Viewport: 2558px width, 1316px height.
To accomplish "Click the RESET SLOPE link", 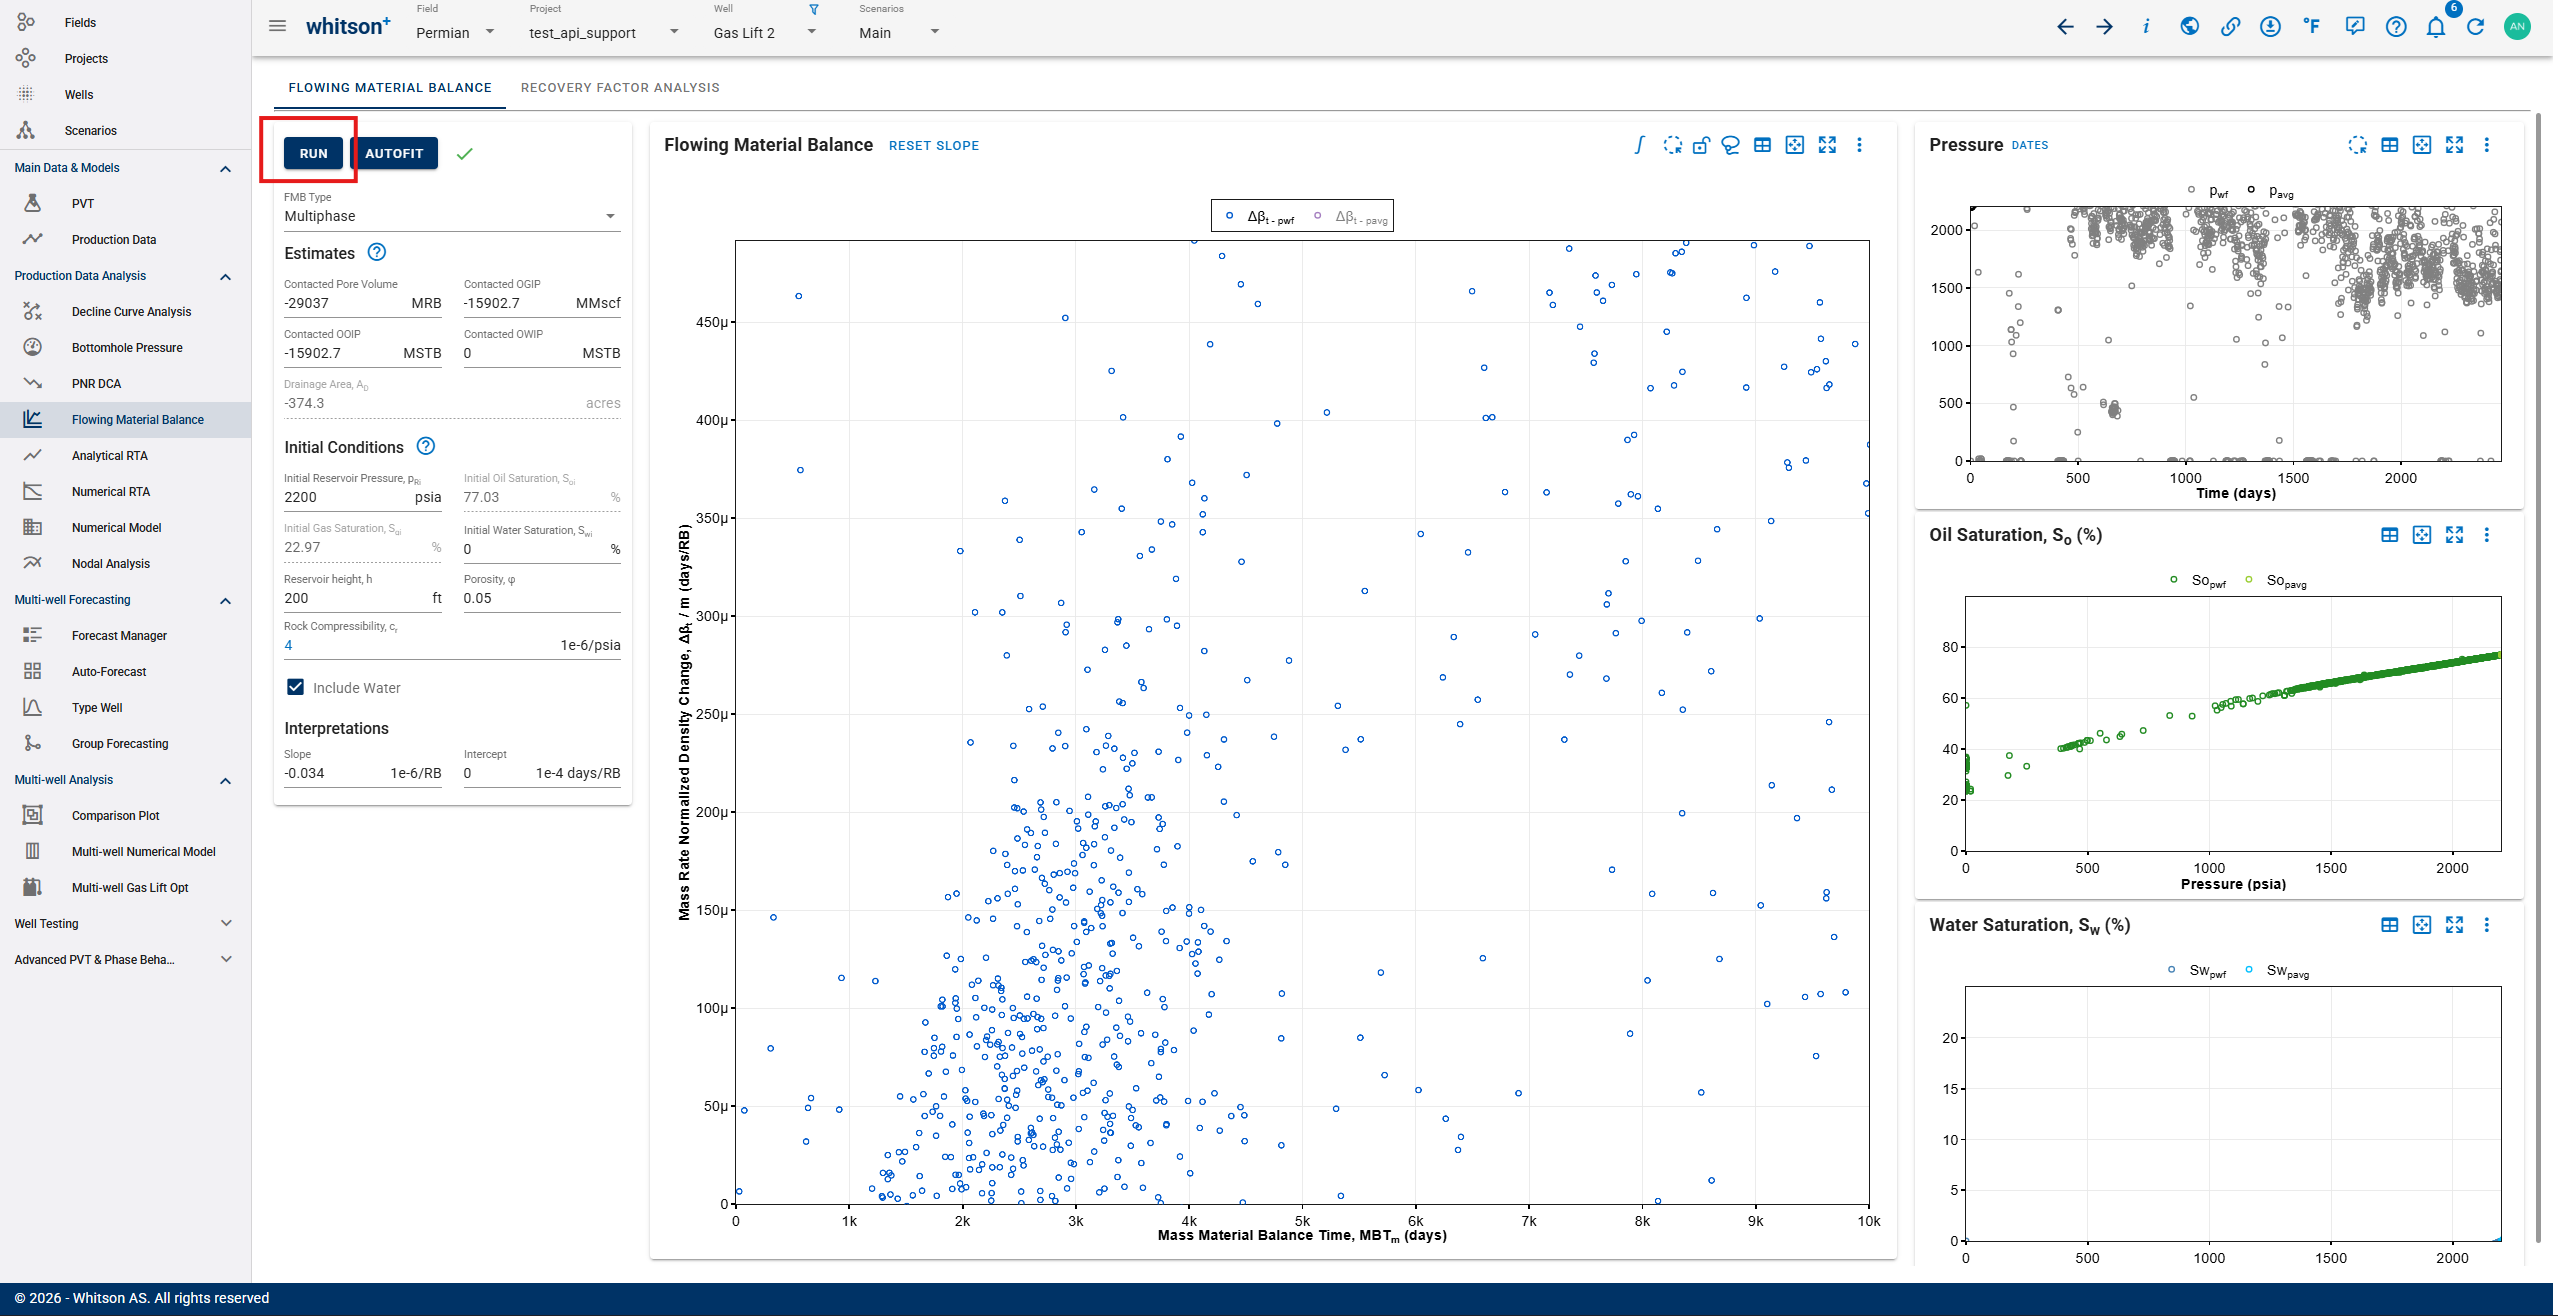I will (933, 146).
